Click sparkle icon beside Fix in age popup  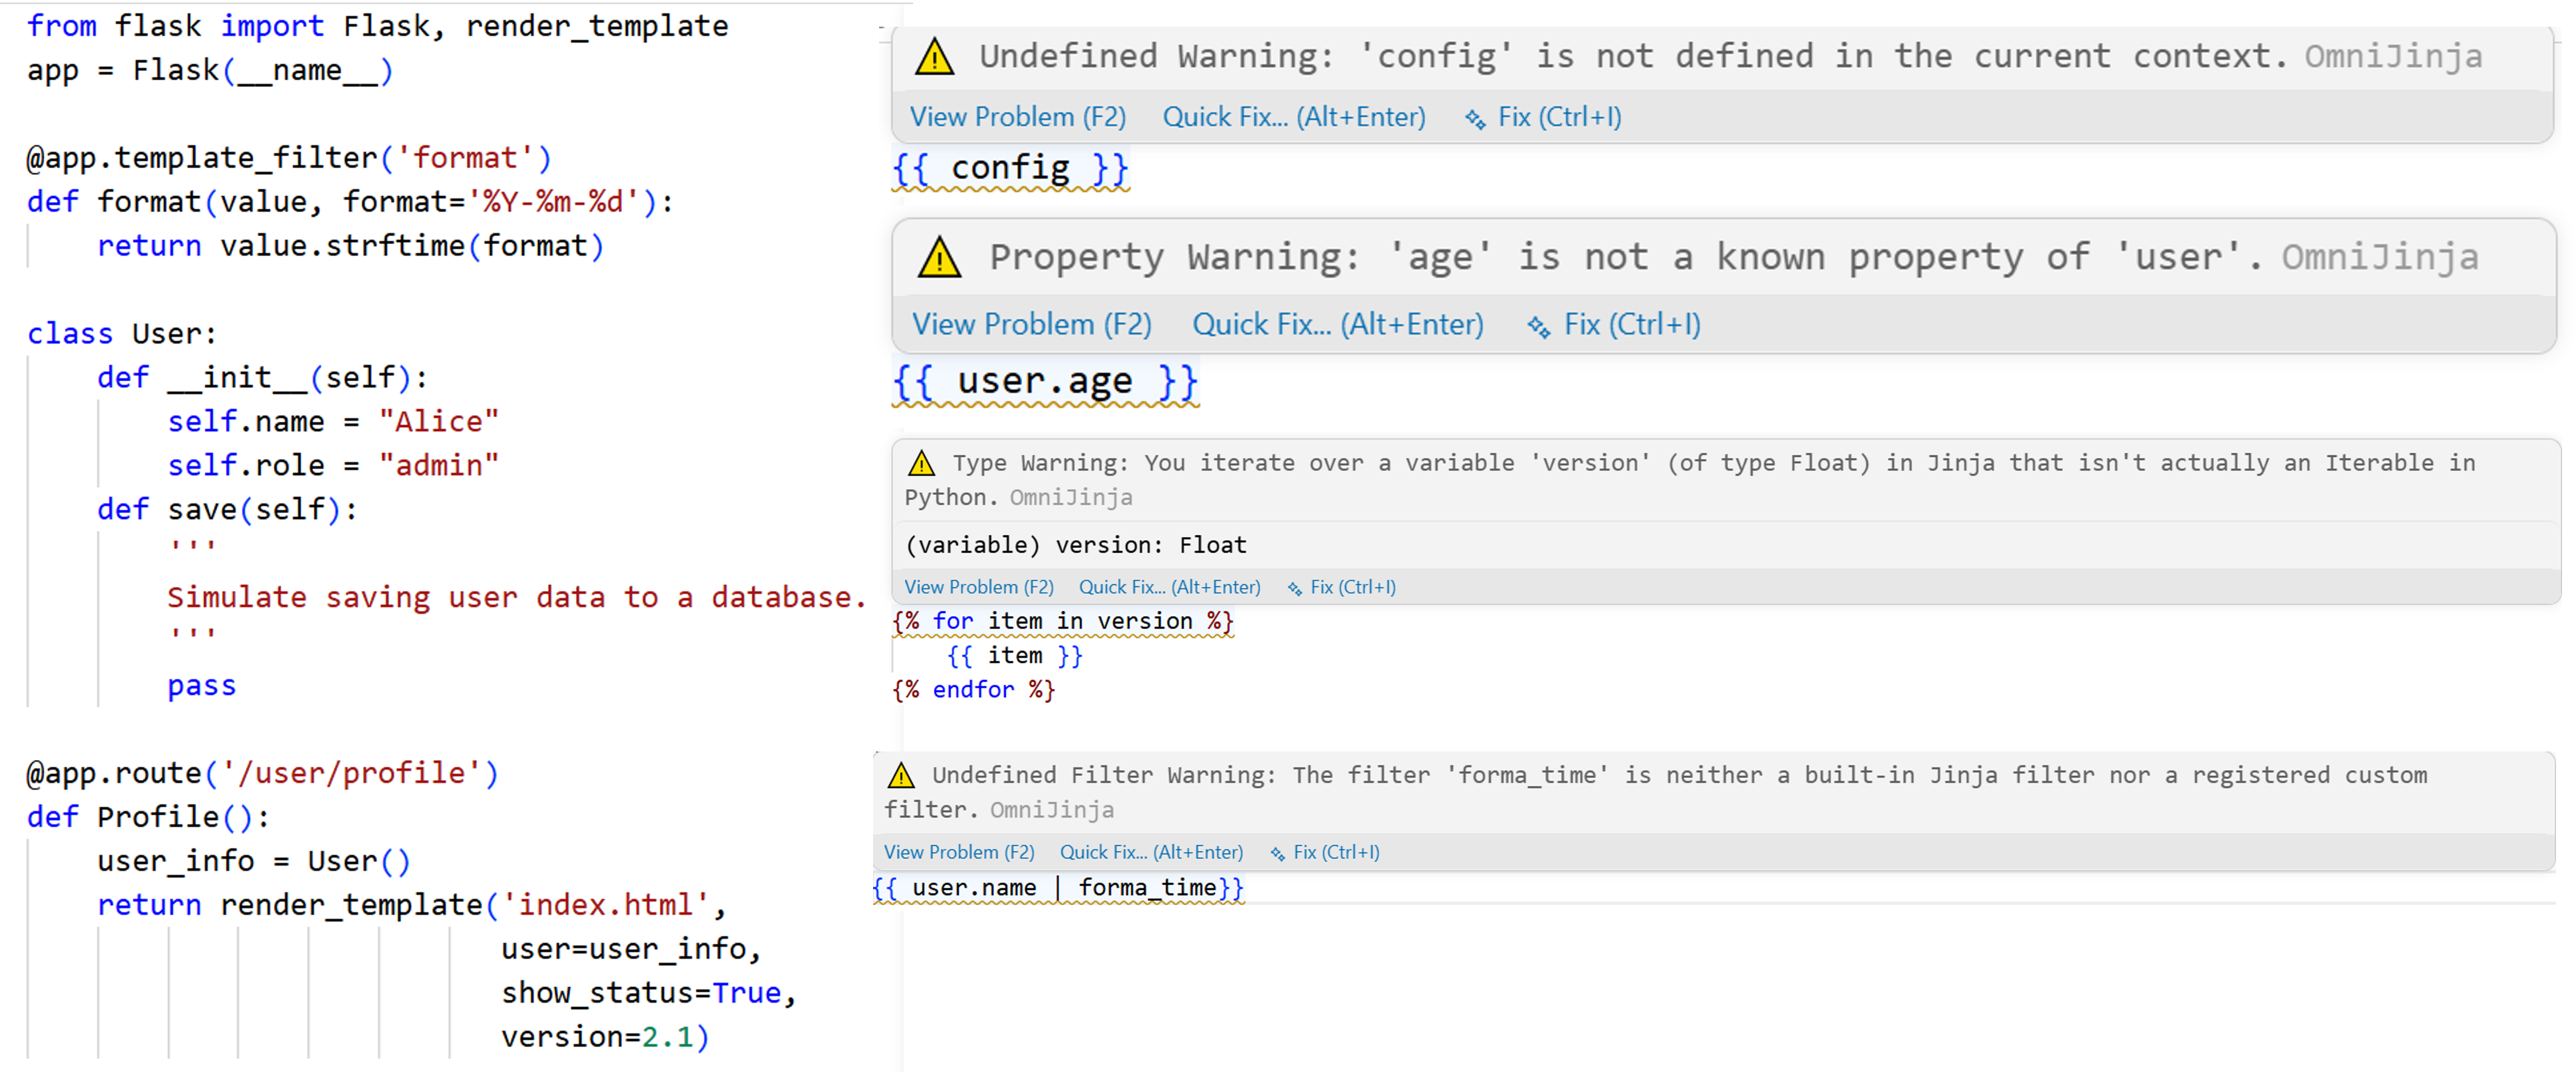[1539, 326]
